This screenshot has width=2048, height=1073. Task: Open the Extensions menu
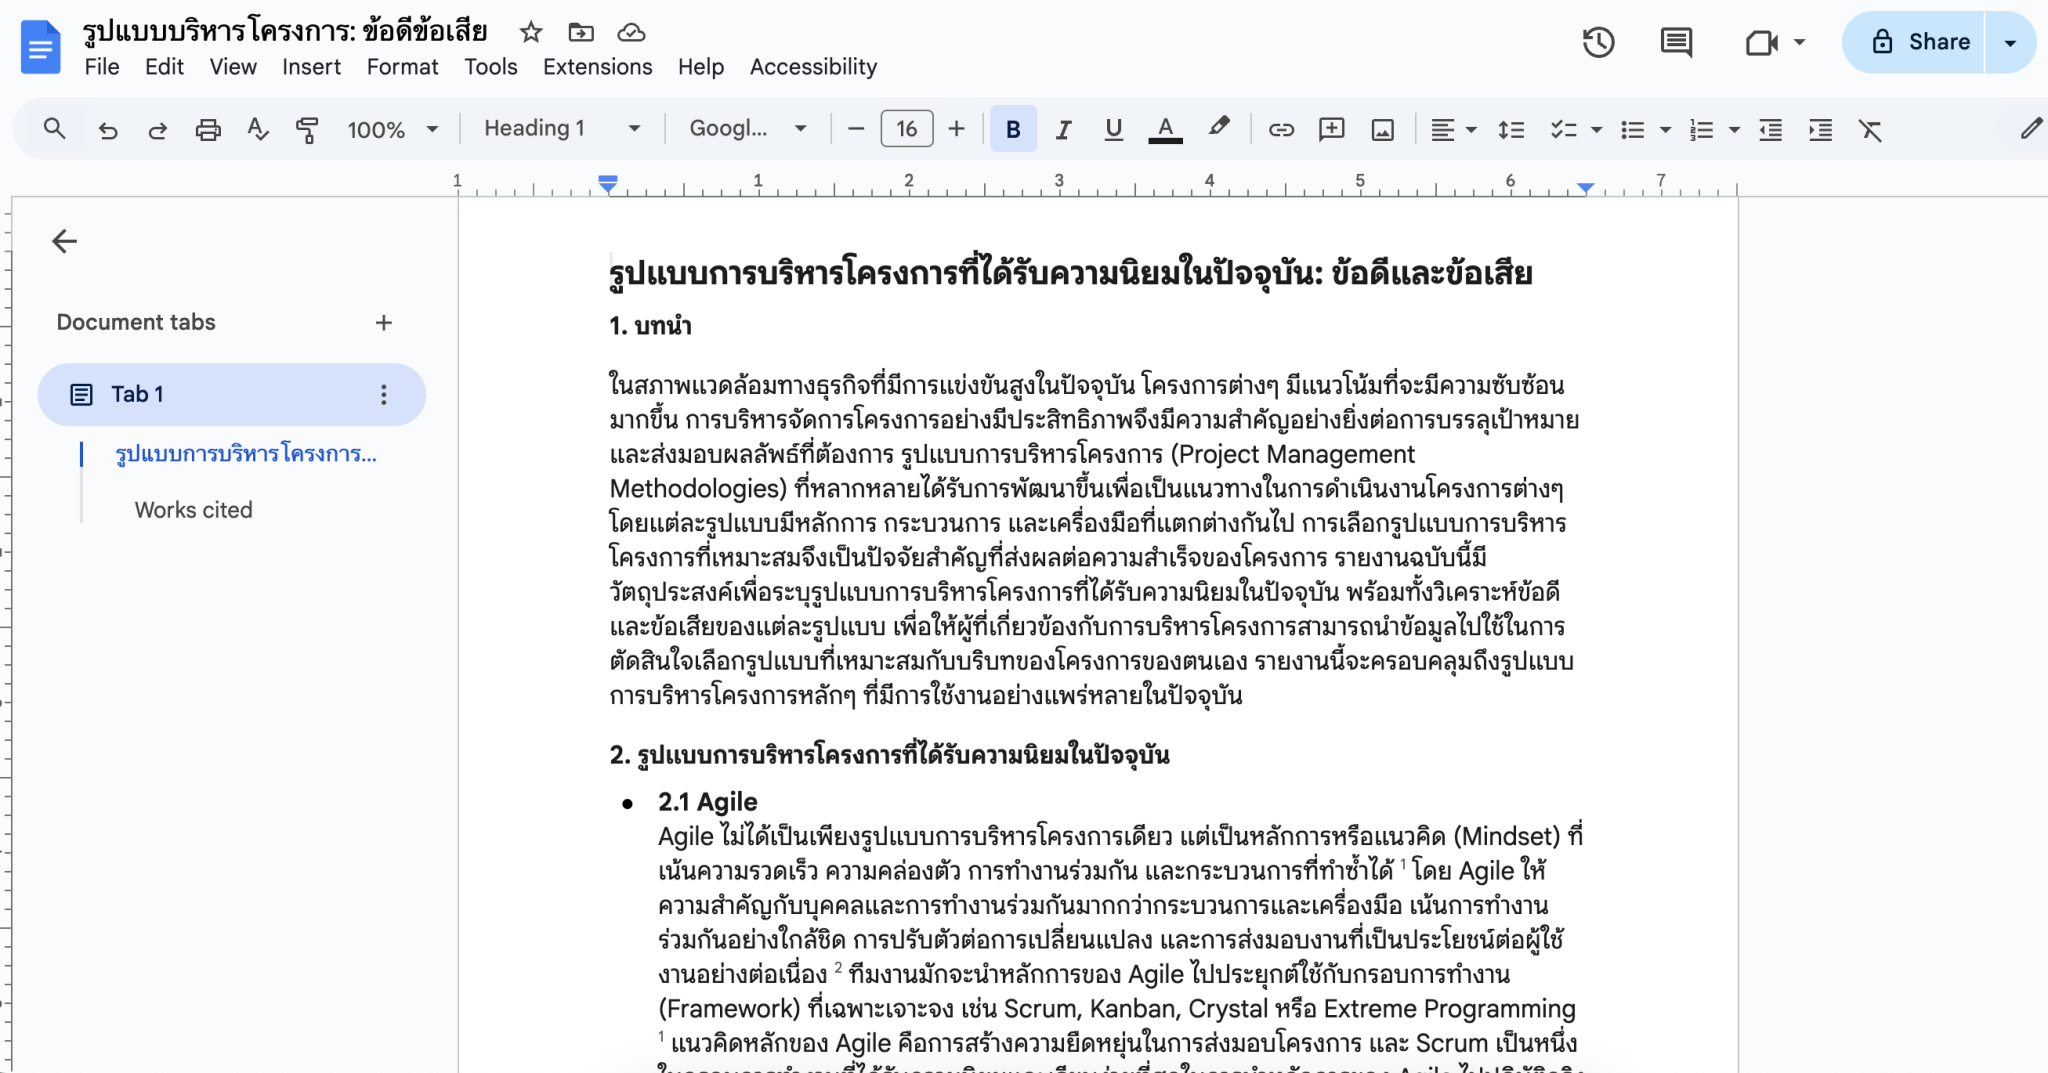(597, 67)
